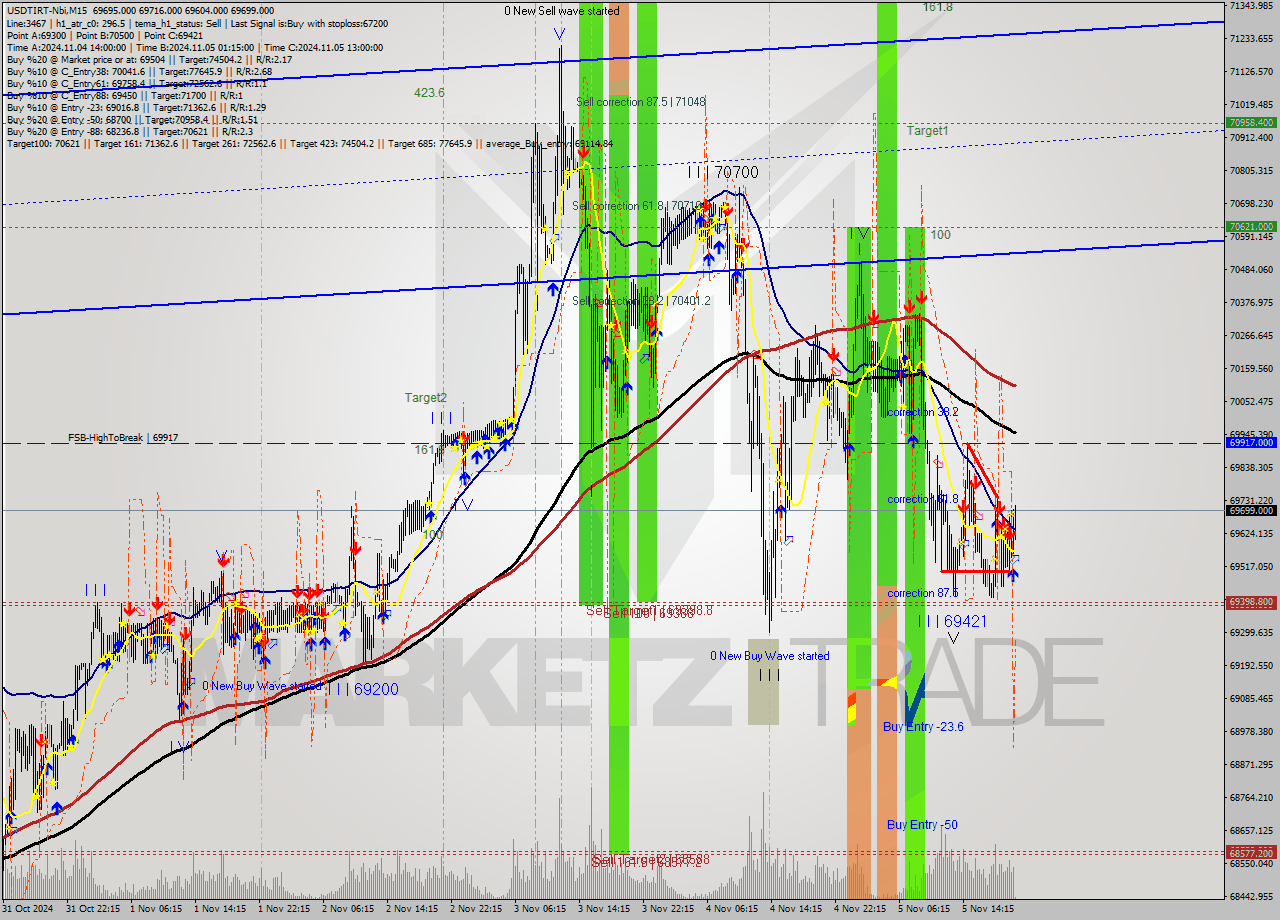Click the 'correction 61.8' blue label
This screenshot has height=920, width=1280.
point(923,499)
